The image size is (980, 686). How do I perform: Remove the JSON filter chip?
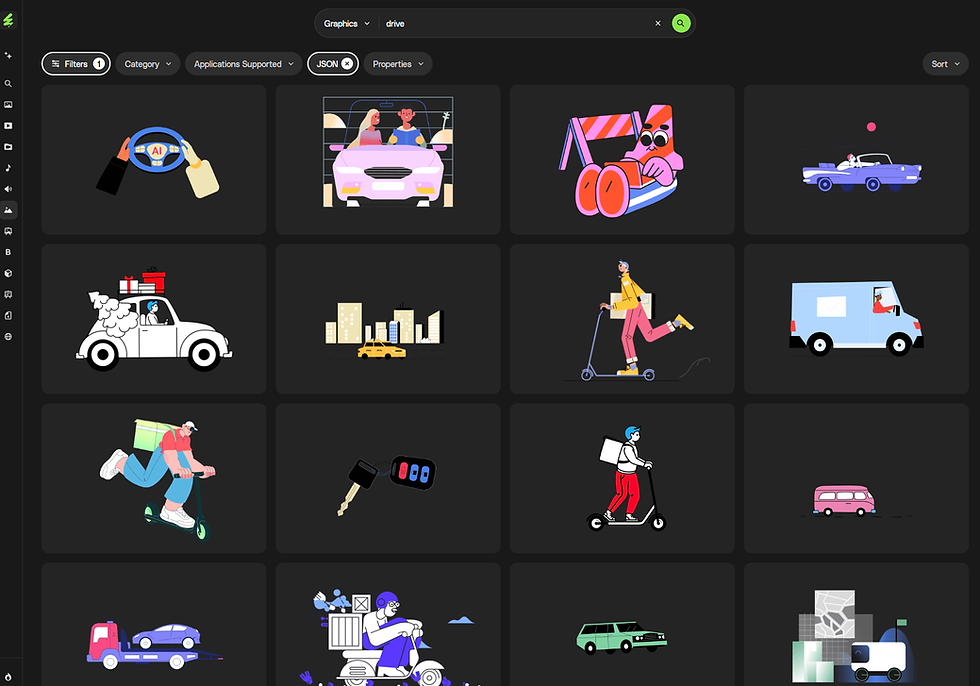(x=347, y=63)
